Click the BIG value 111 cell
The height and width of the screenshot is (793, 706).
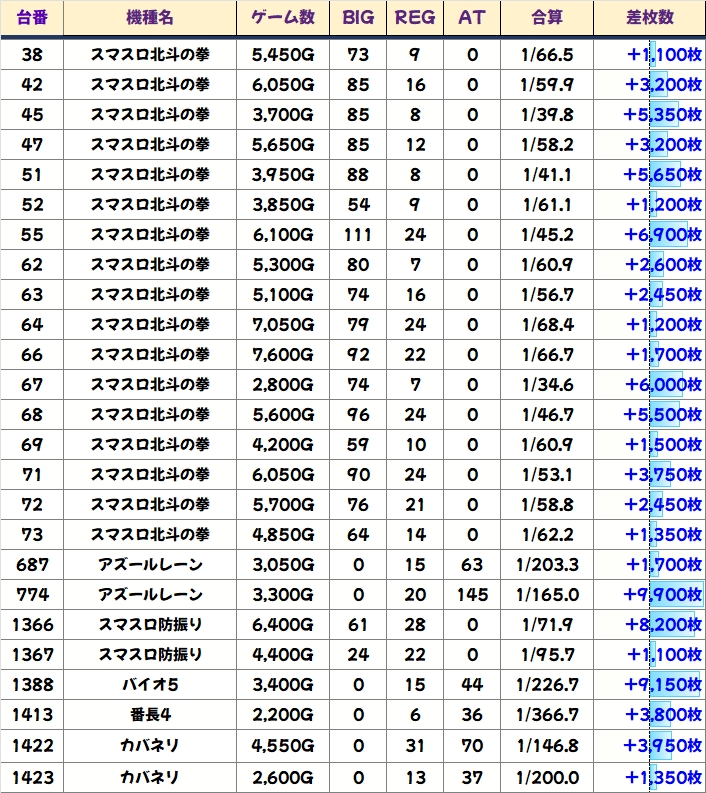point(358,235)
